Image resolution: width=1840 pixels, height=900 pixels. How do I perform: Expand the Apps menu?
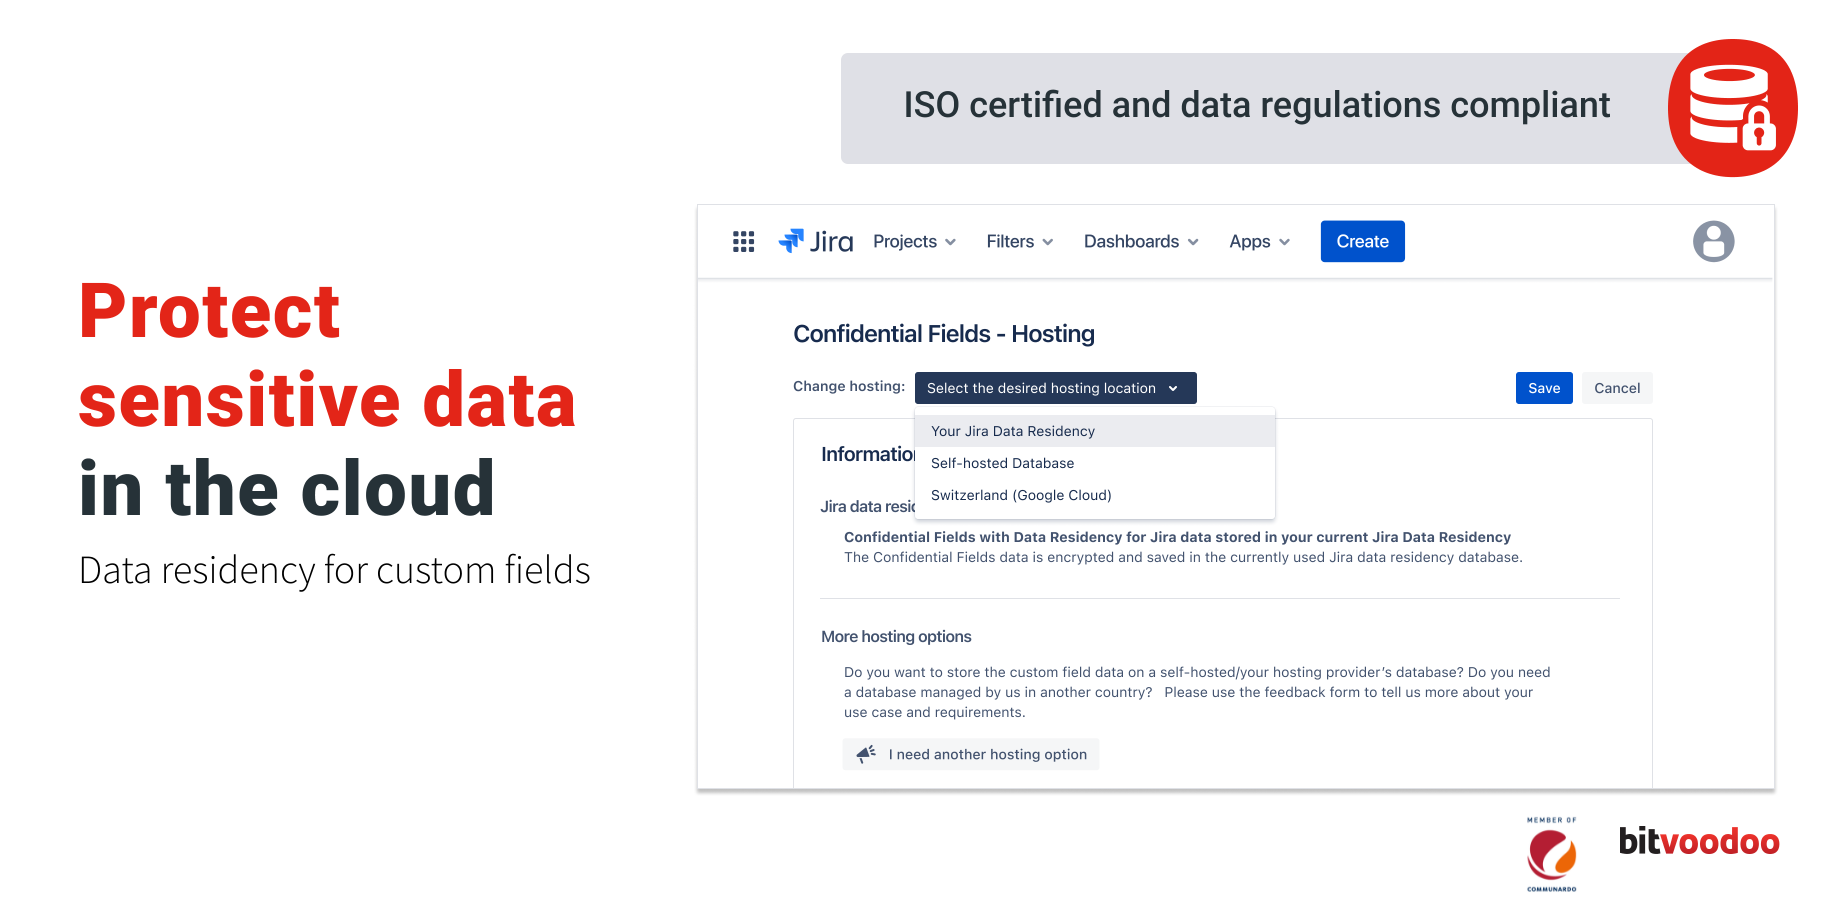[1259, 242]
